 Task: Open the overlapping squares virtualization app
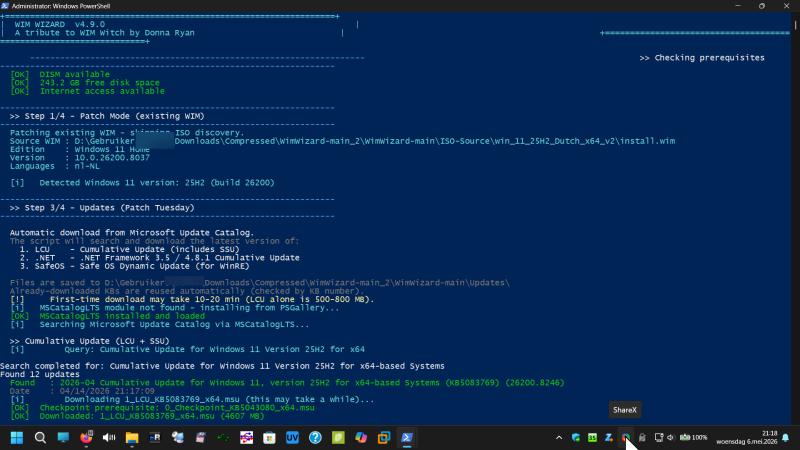coord(384,438)
